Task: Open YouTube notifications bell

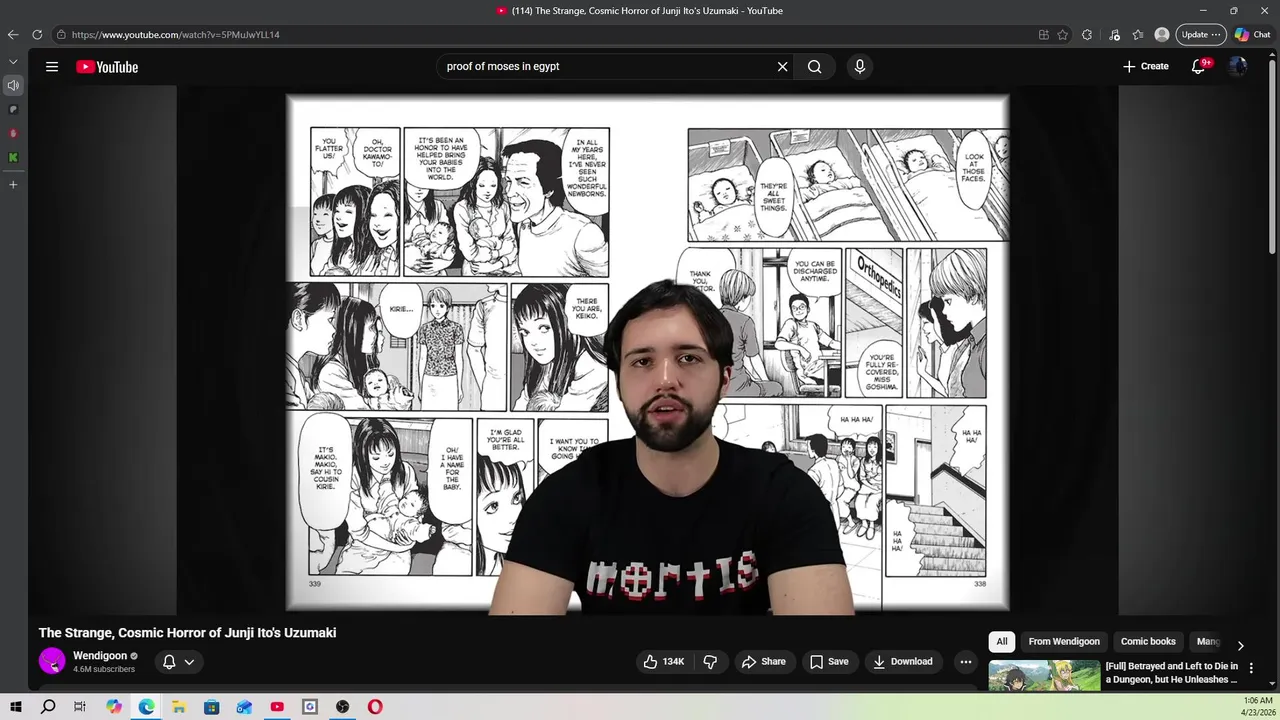Action: coord(1198,66)
